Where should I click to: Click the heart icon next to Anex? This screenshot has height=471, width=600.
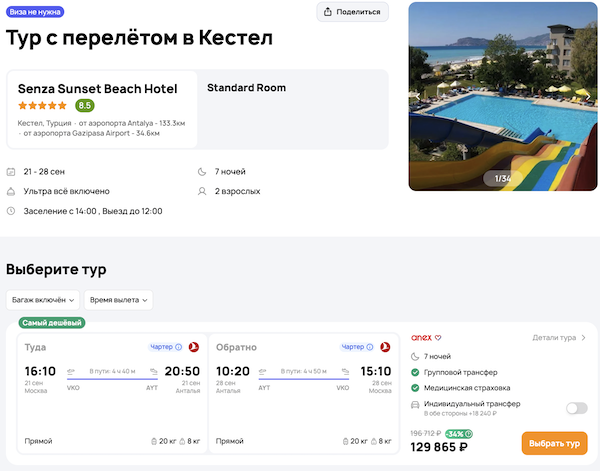tap(438, 338)
